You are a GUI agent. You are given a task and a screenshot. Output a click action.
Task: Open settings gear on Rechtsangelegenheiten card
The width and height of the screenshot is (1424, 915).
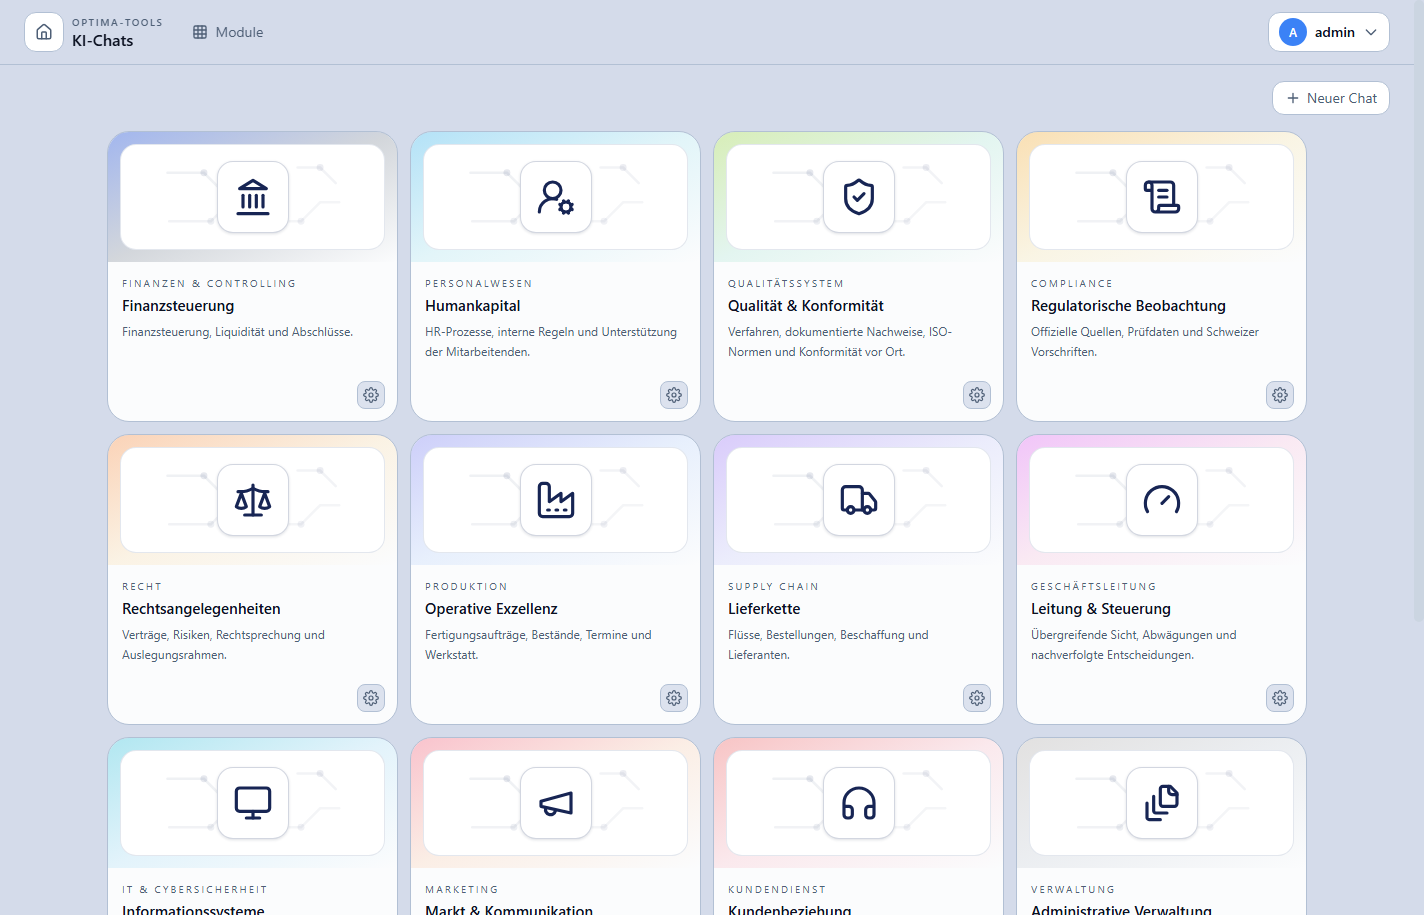(371, 698)
